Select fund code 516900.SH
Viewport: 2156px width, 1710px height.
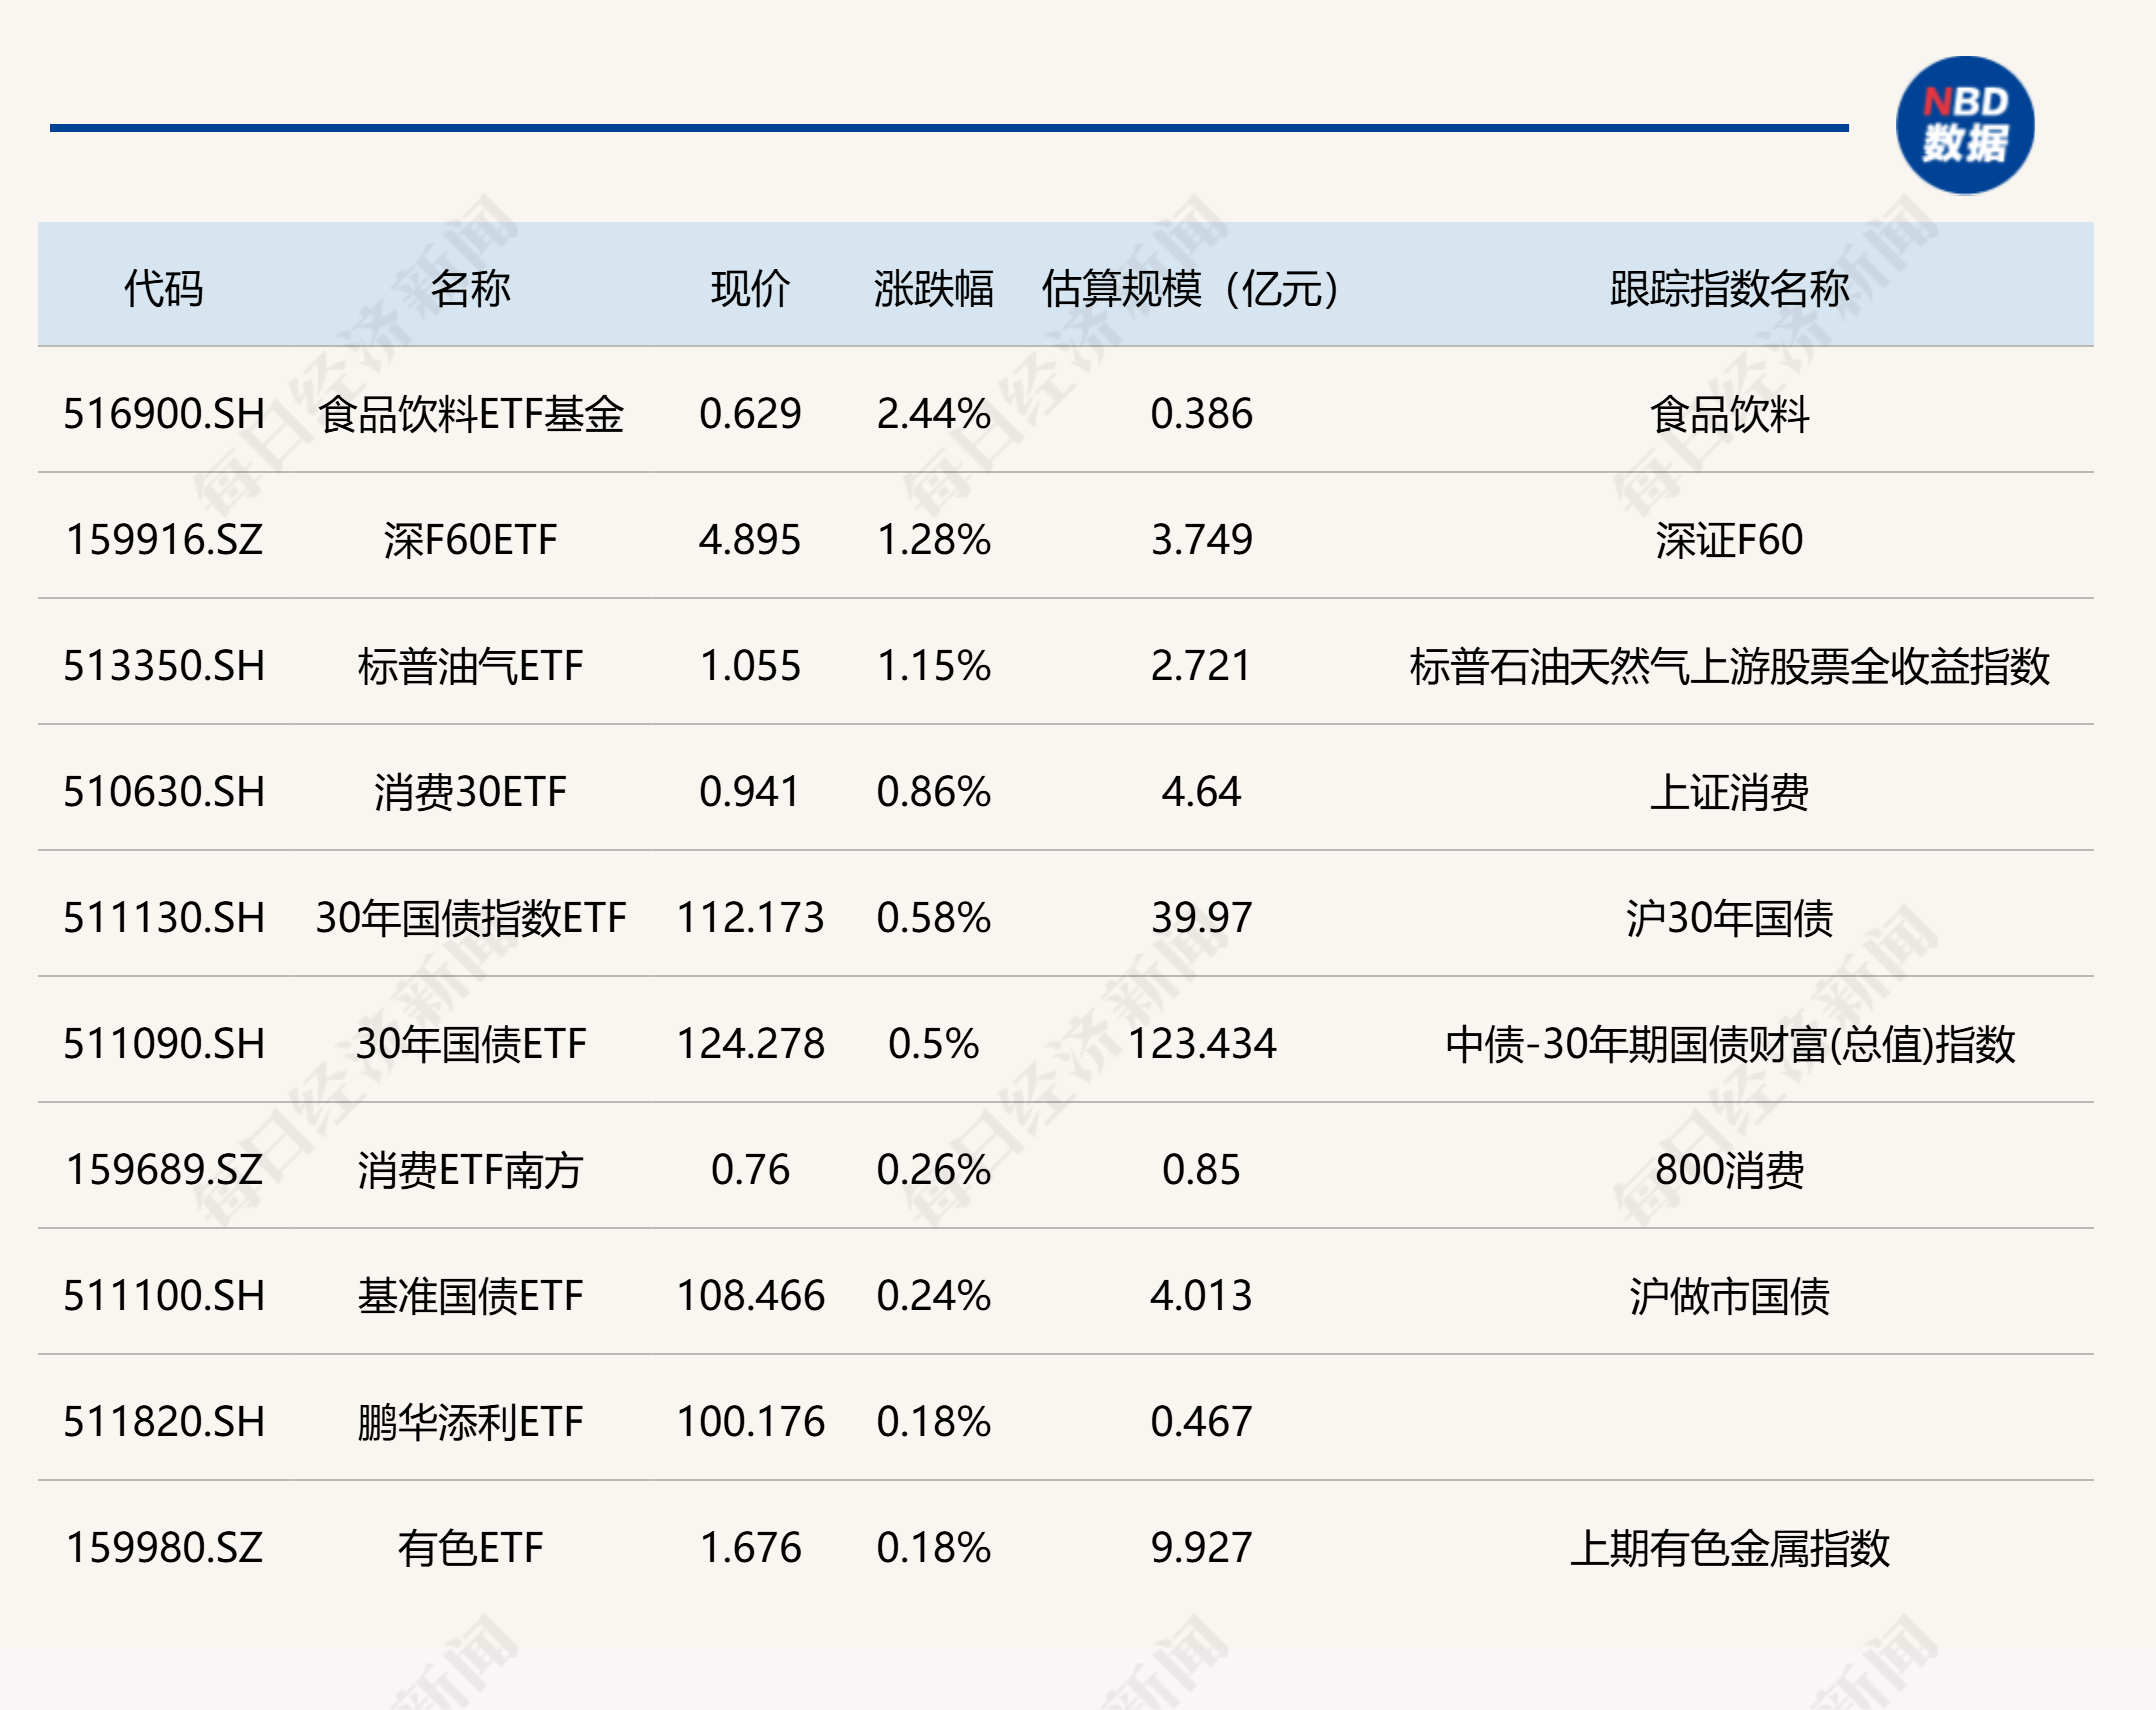[x=164, y=414]
